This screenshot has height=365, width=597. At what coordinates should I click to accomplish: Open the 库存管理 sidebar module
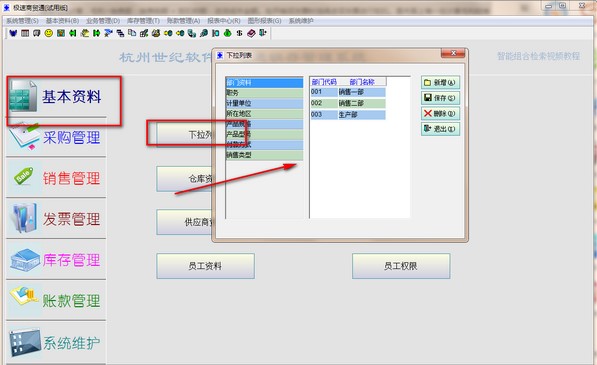pos(56,260)
